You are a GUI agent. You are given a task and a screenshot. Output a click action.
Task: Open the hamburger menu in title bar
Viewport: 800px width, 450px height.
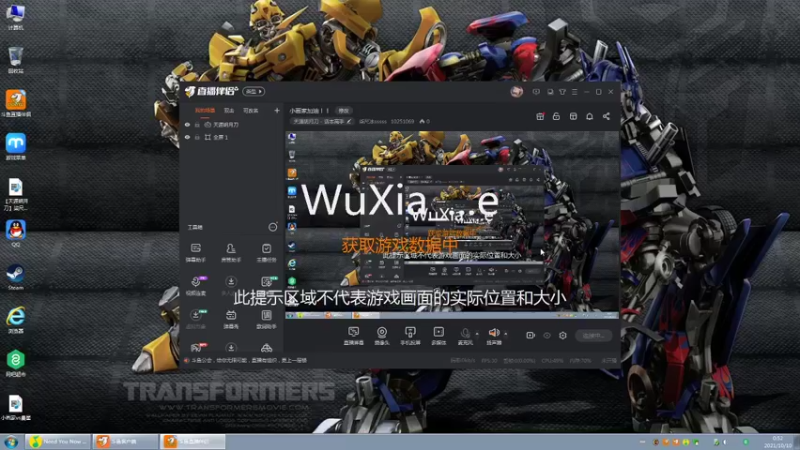pos(574,92)
